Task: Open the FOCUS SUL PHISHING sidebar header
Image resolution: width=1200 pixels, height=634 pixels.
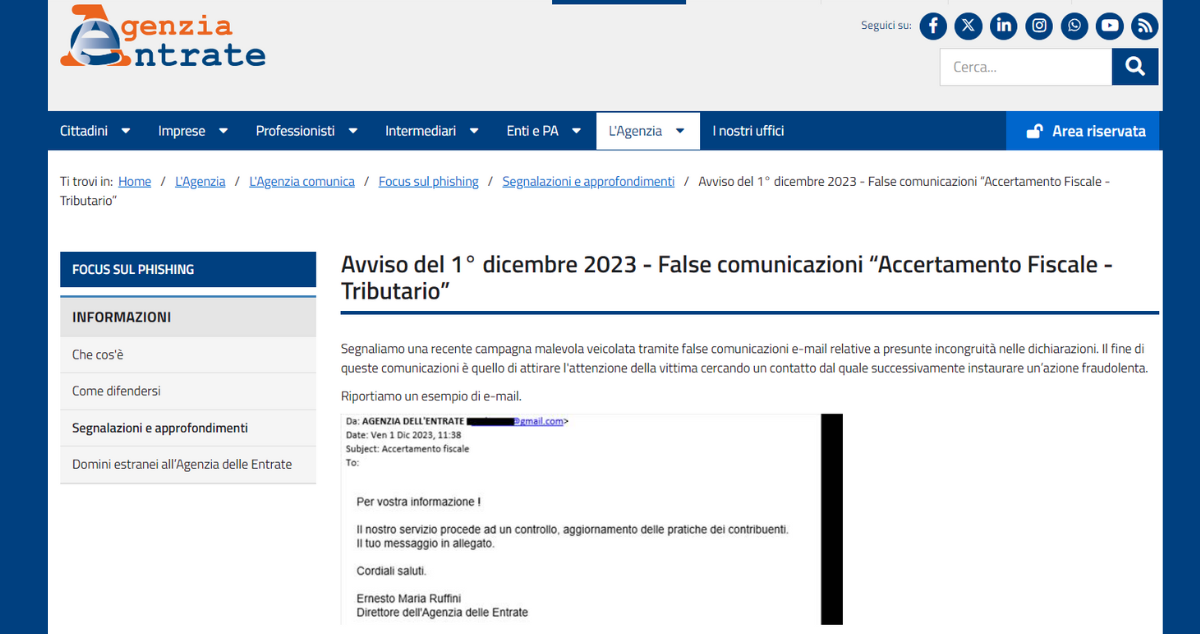Action: (x=188, y=269)
